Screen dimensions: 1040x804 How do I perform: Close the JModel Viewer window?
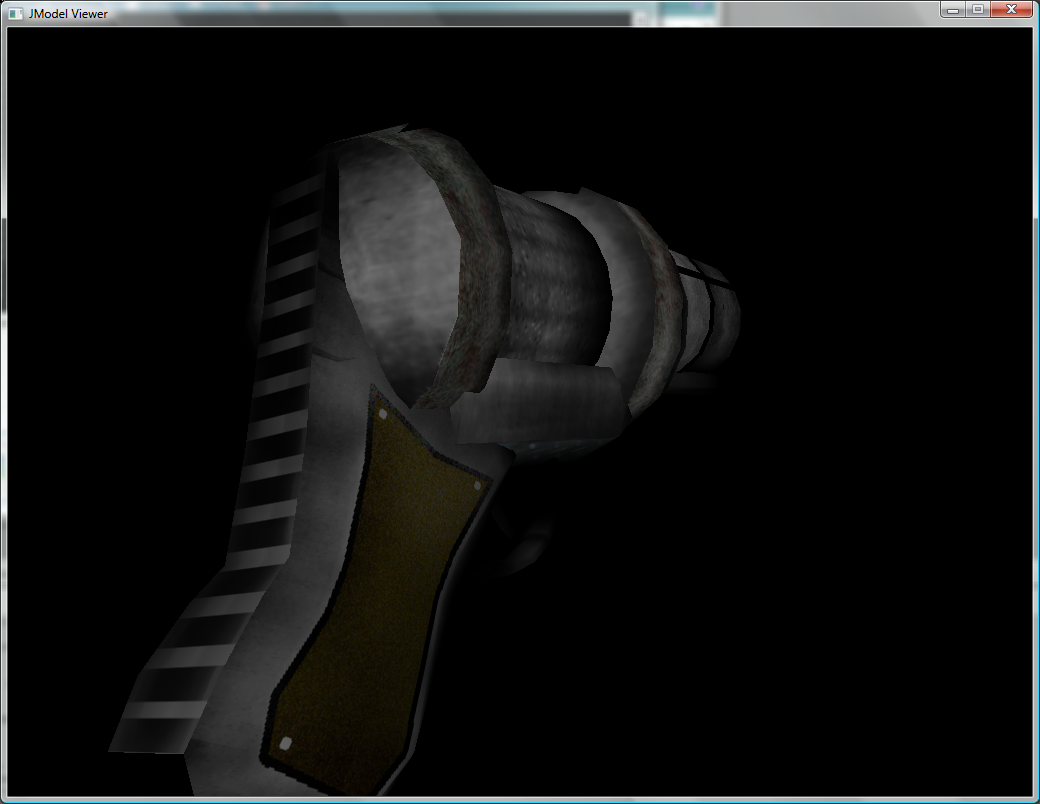coord(1011,10)
